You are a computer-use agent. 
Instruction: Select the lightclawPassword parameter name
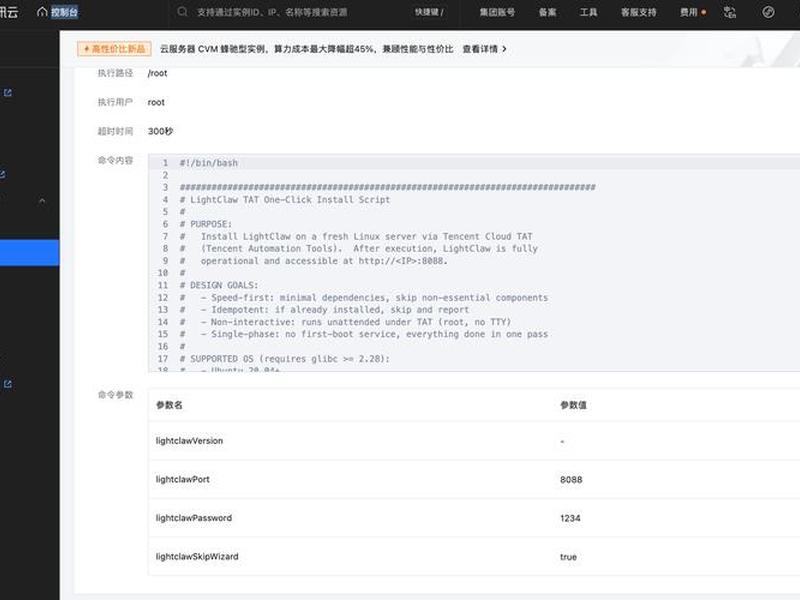click(x=194, y=518)
